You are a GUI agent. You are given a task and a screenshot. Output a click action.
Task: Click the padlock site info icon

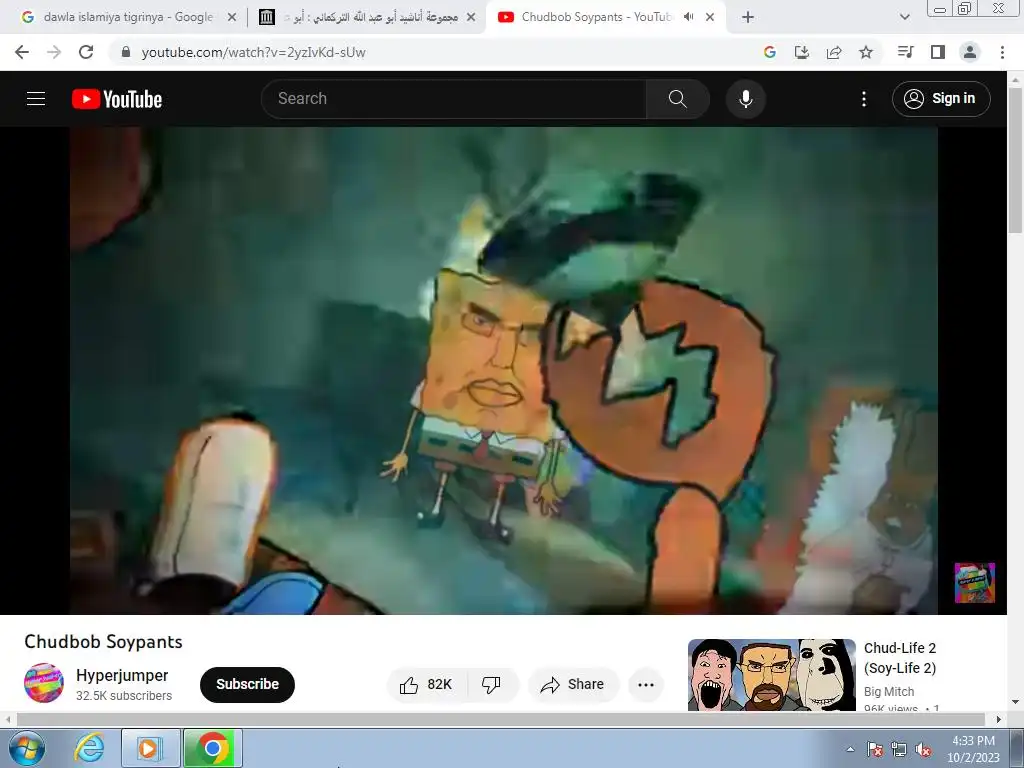[x=126, y=52]
